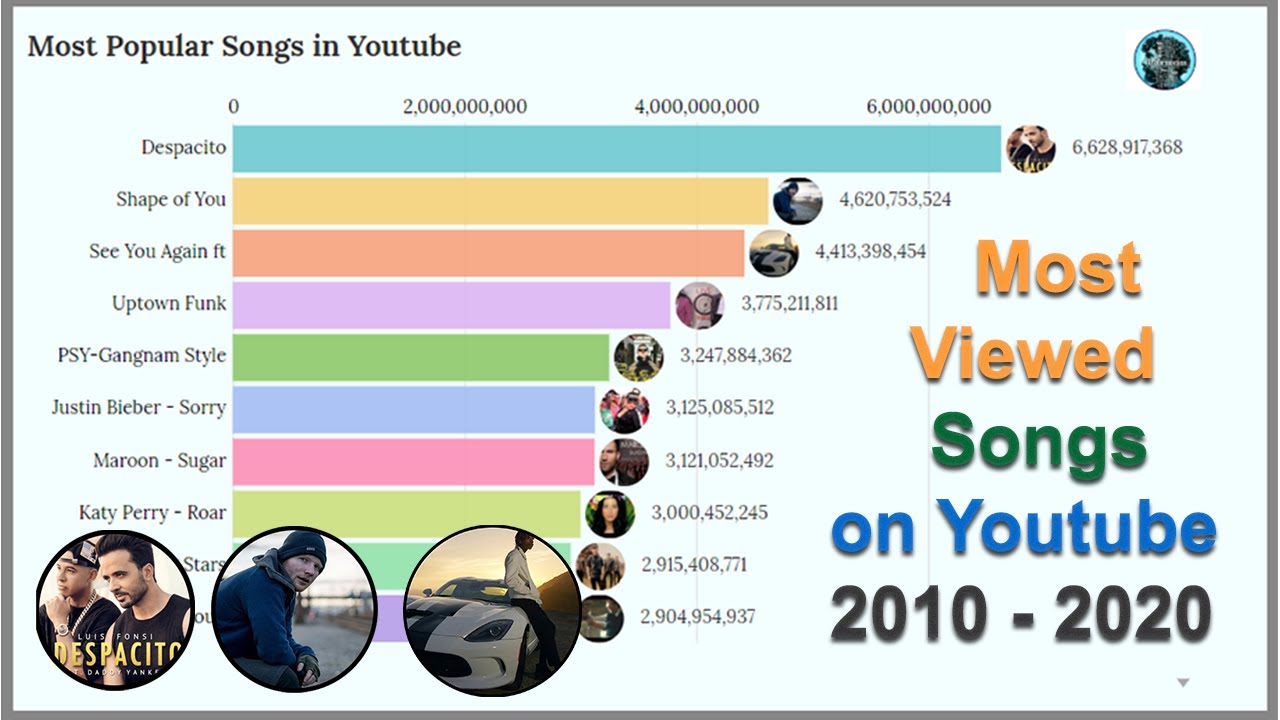Screen dimensions: 1280x720
Task: Click the purple Uptown Funk bar
Action: (452, 305)
